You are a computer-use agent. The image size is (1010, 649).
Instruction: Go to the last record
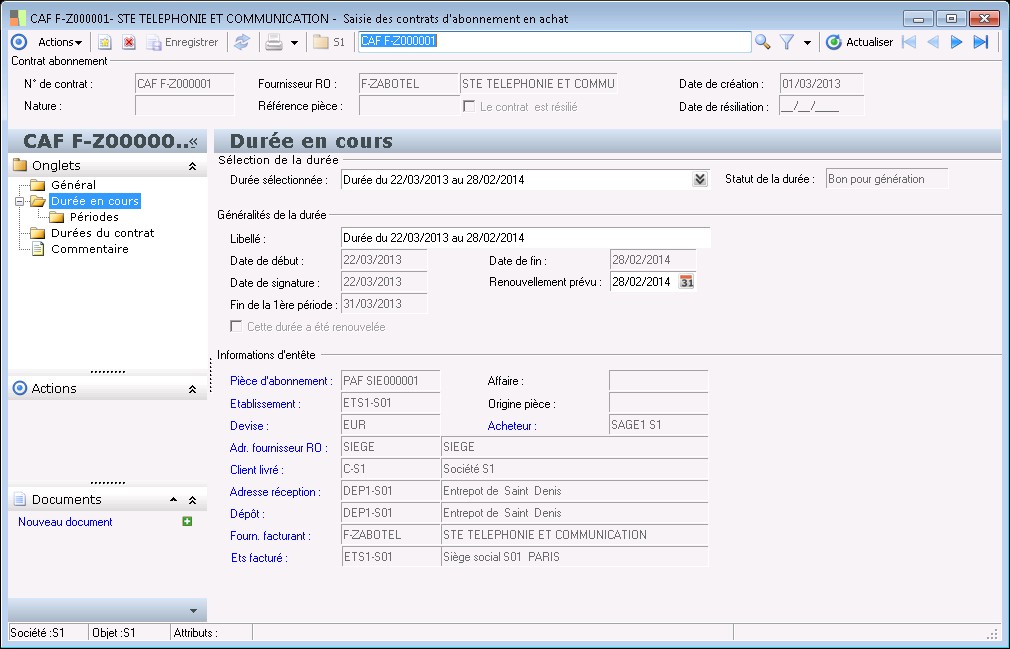981,42
